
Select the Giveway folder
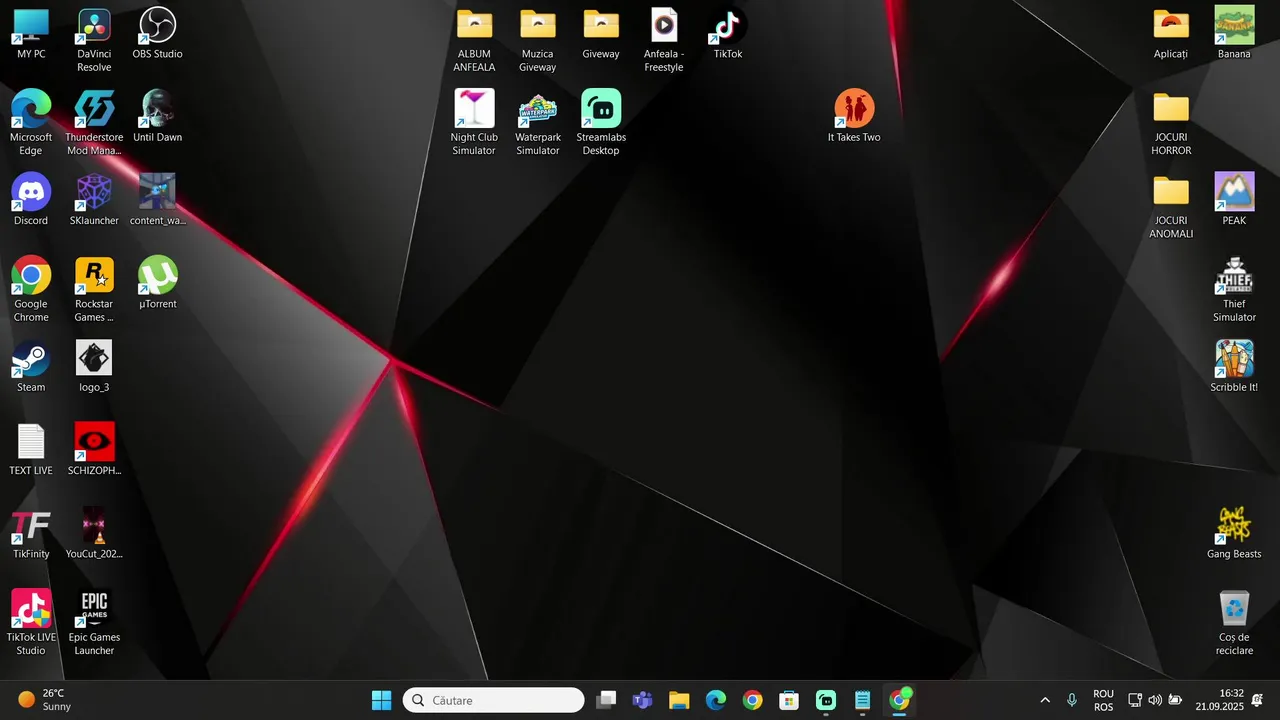[x=601, y=34]
